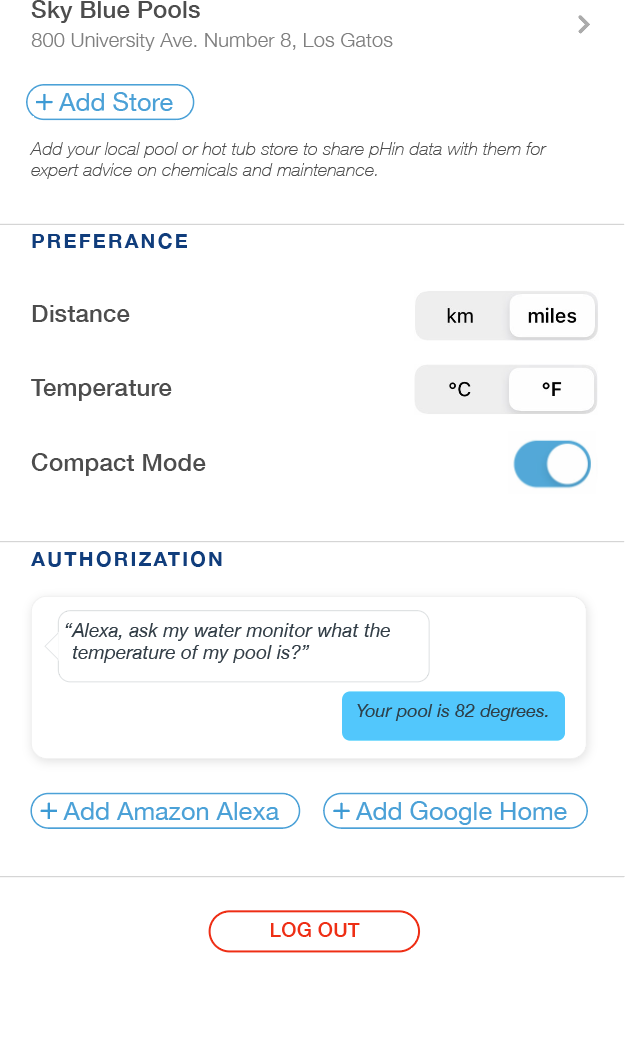Click the AUTHORIZATION section header
Viewport: 625px width, 1039px height.
[127, 560]
